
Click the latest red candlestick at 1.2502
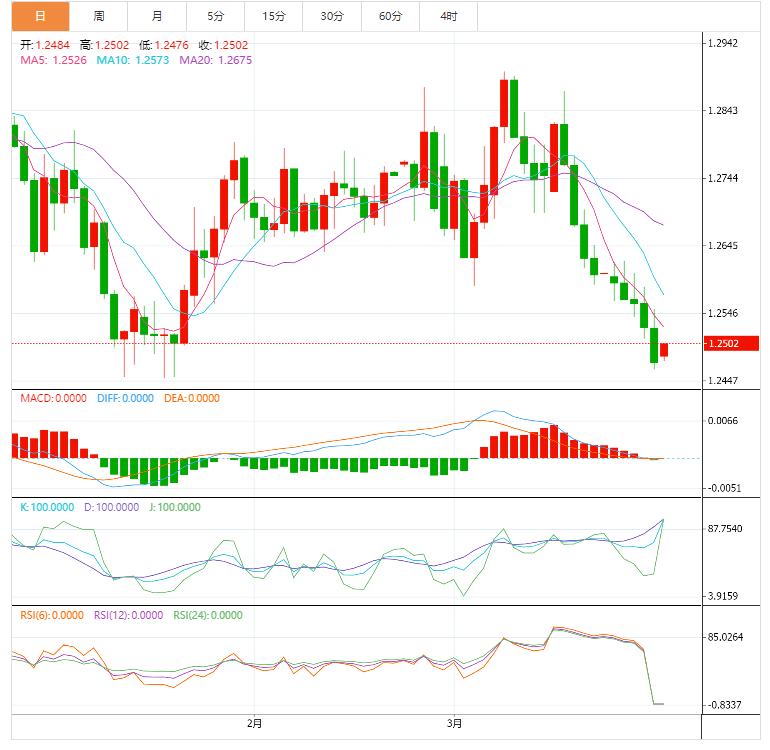(664, 350)
